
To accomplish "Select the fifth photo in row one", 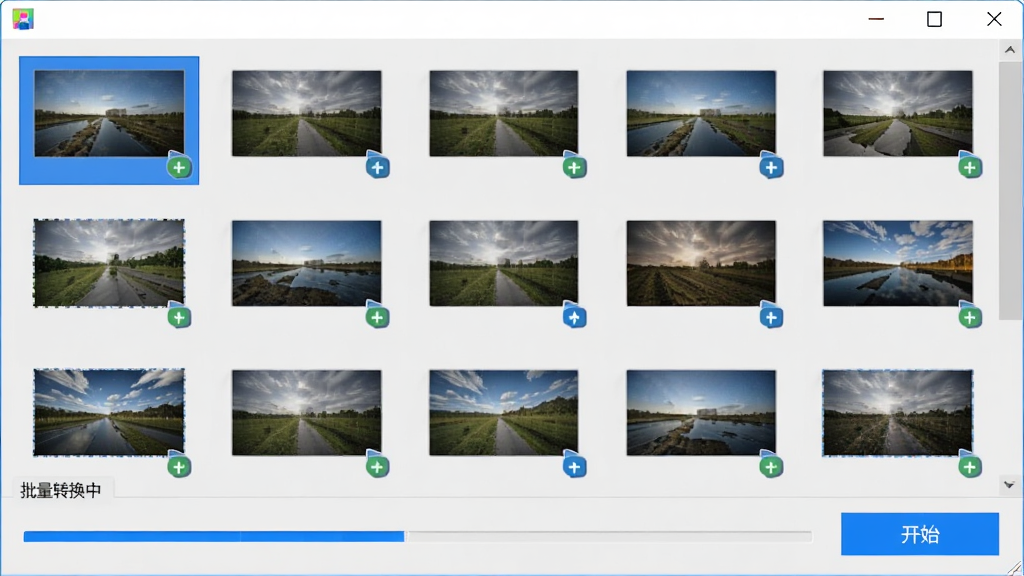I will 898,114.
